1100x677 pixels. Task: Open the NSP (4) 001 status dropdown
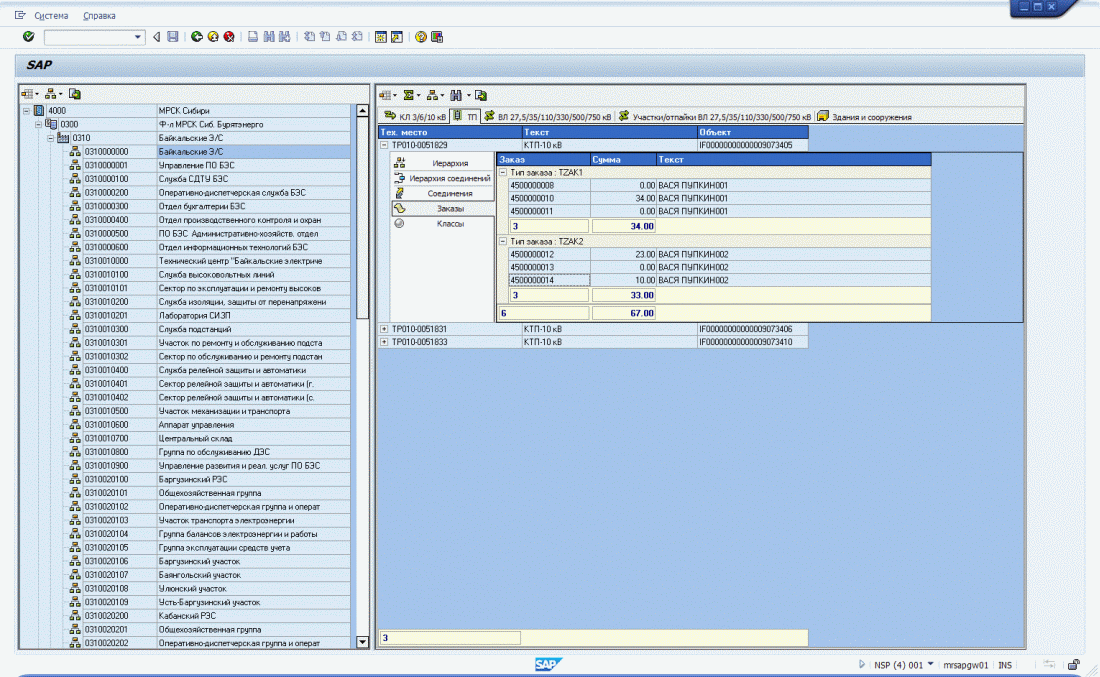[930, 664]
